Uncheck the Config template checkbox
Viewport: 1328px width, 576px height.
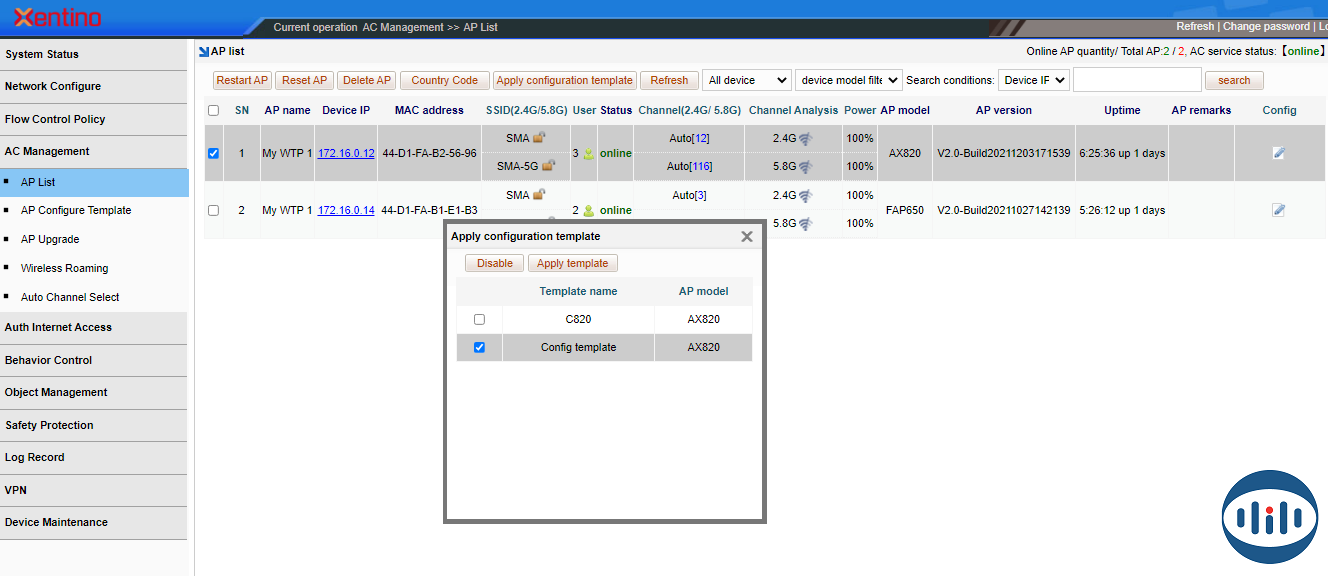(x=479, y=348)
